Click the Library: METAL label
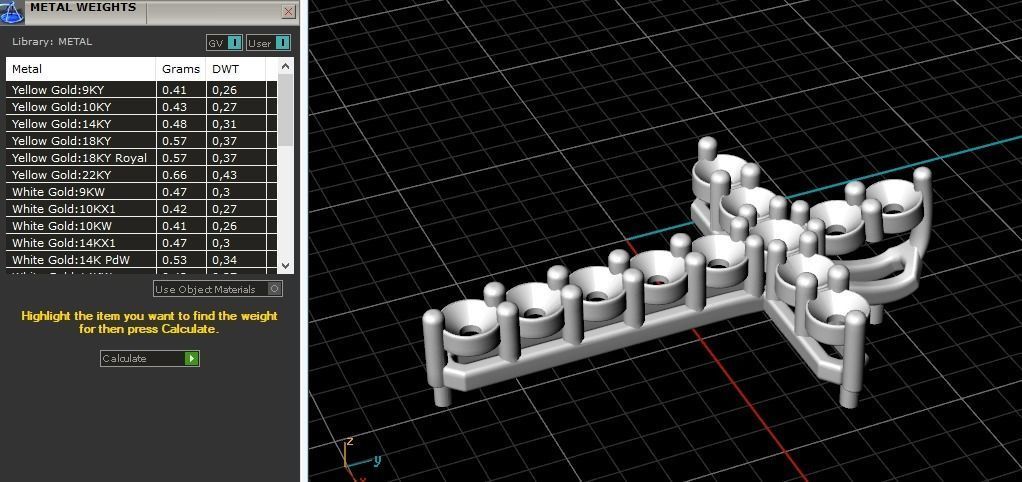1022x482 pixels. [x=52, y=42]
